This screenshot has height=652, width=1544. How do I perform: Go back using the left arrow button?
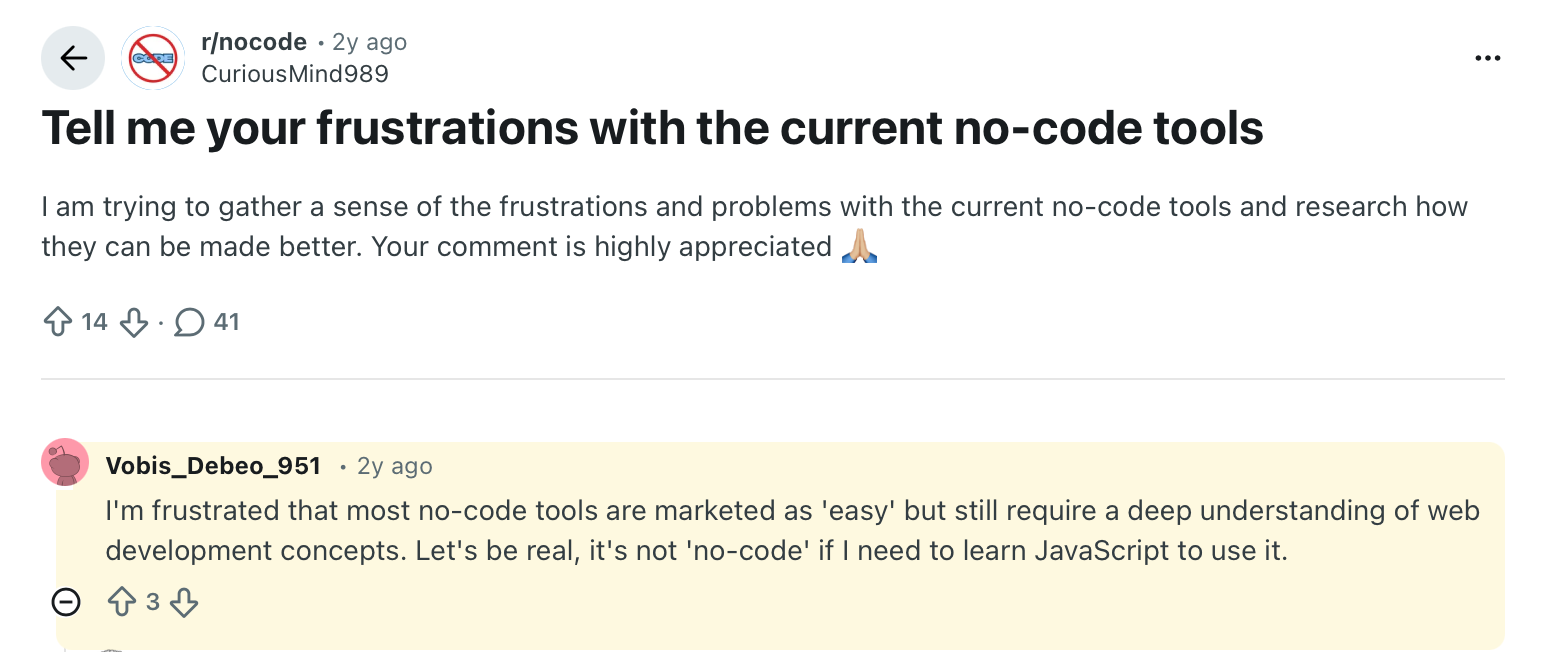coord(73,58)
